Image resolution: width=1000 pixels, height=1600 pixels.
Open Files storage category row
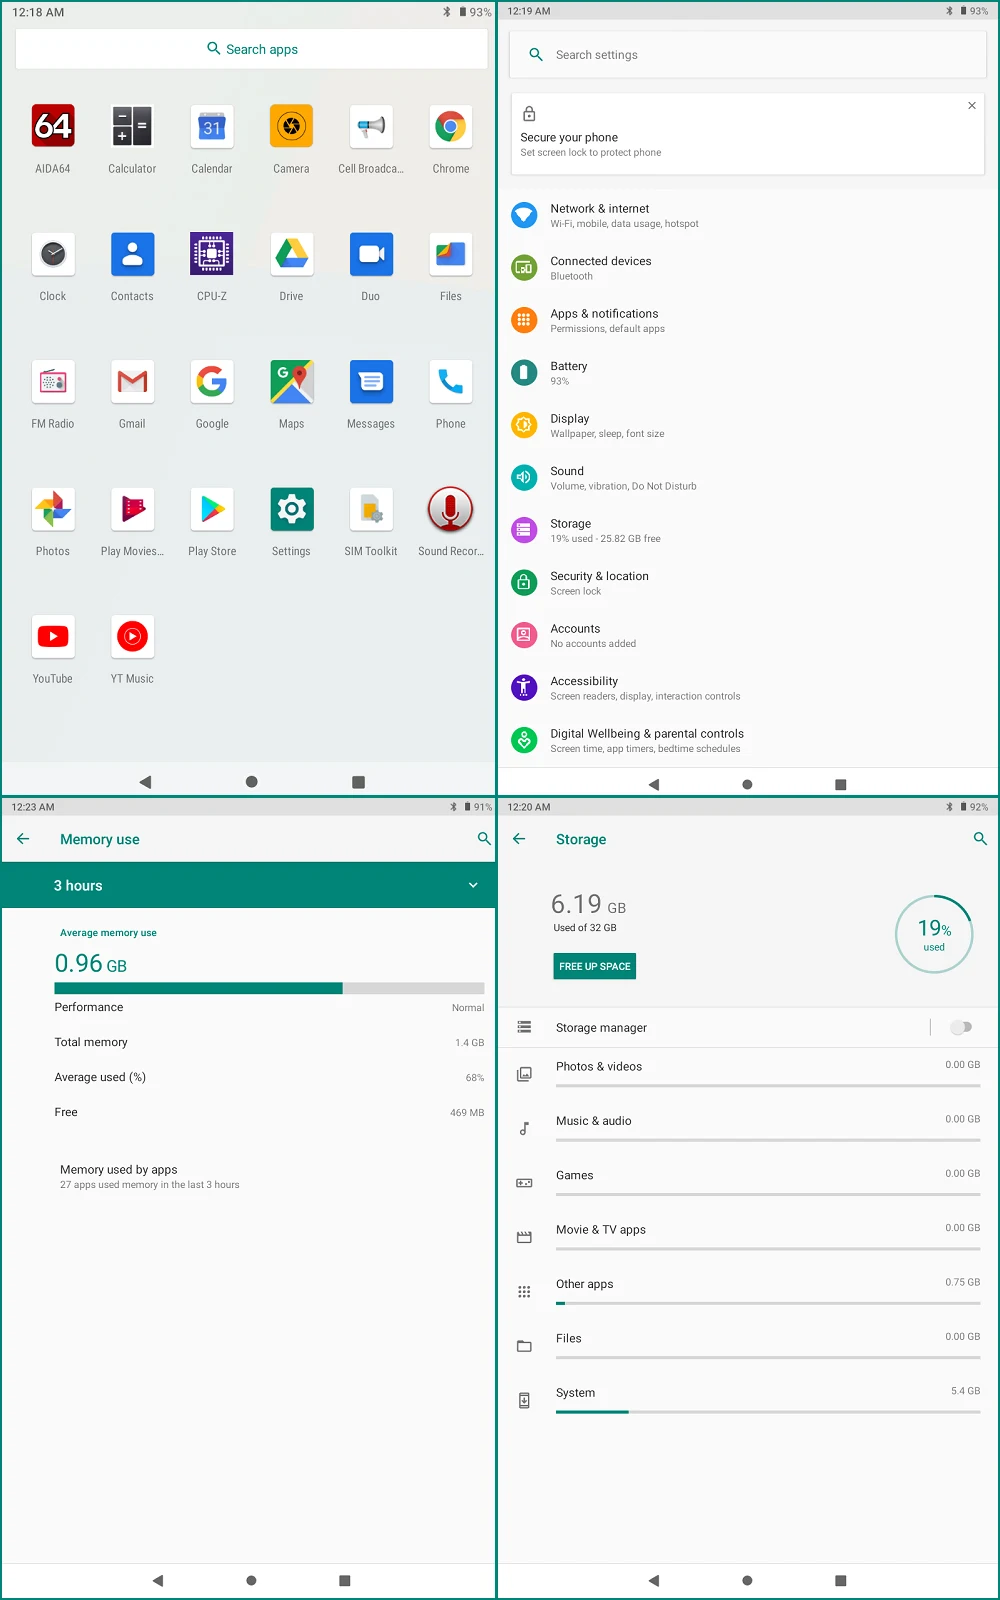coord(748,1346)
